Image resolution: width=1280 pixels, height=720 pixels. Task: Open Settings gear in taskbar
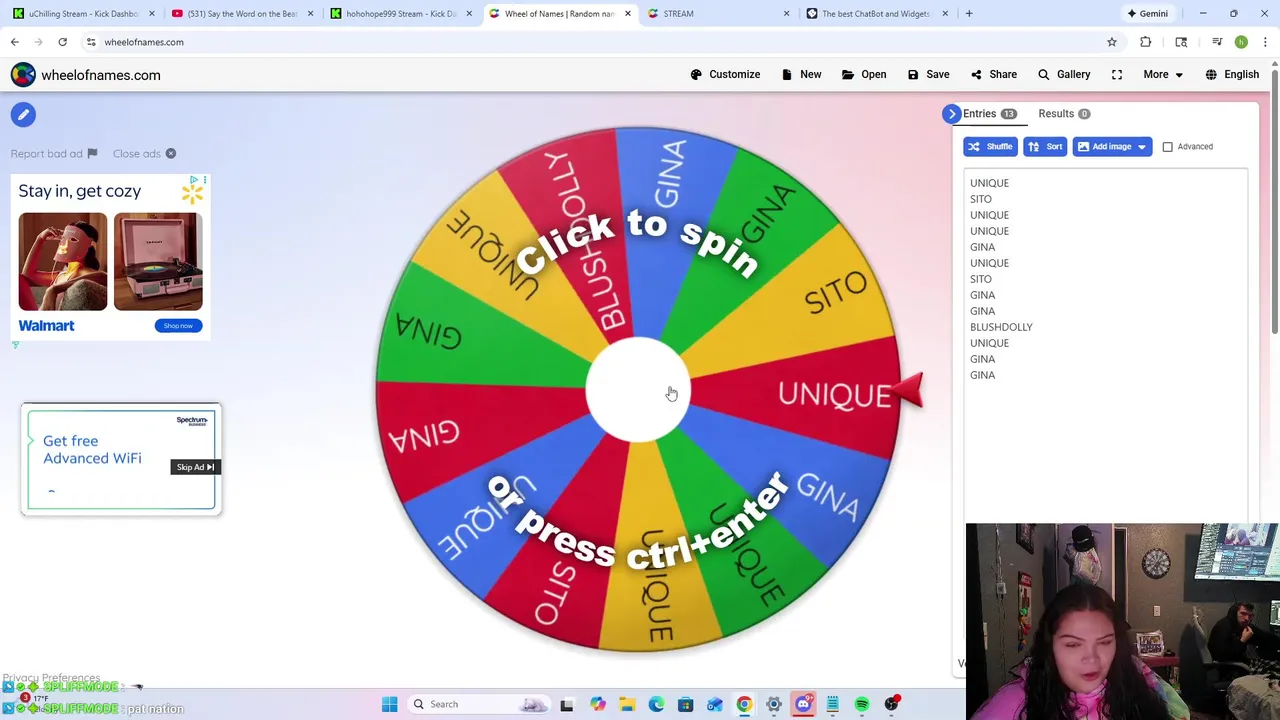coord(773,704)
